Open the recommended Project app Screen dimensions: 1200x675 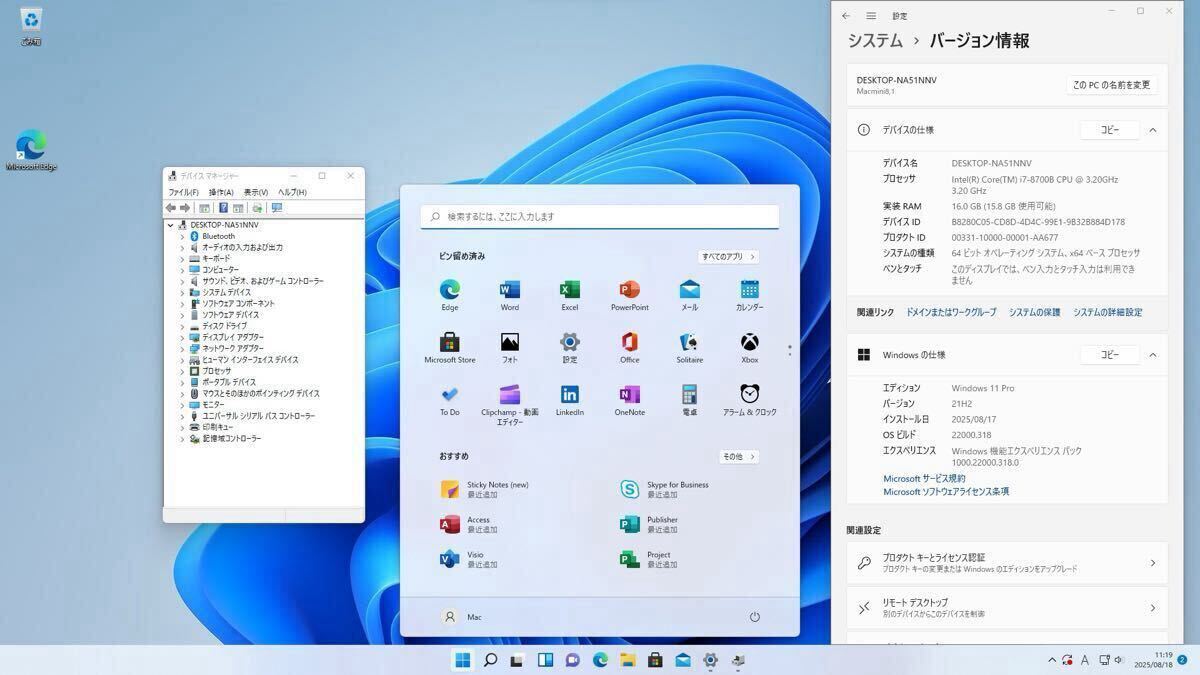[649, 559]
